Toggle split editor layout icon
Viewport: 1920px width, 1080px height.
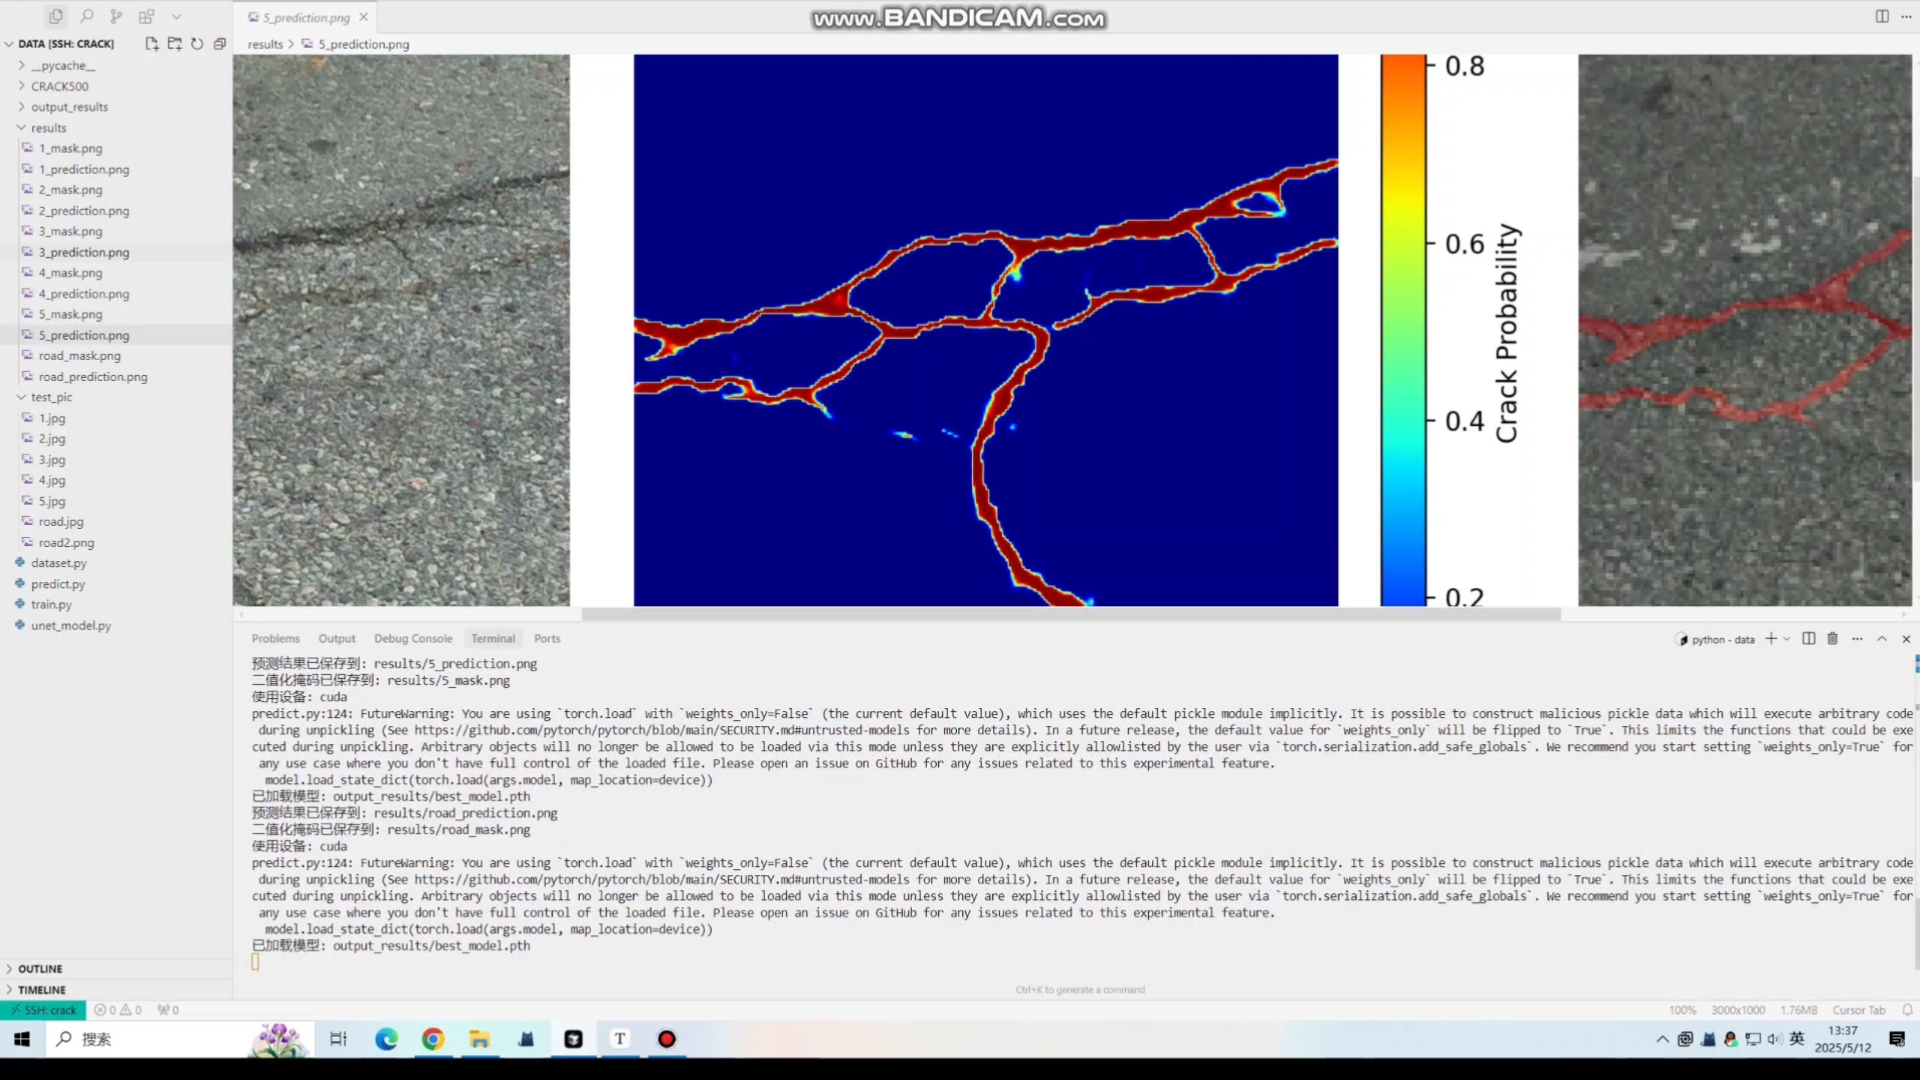[x=1882, y=16]
